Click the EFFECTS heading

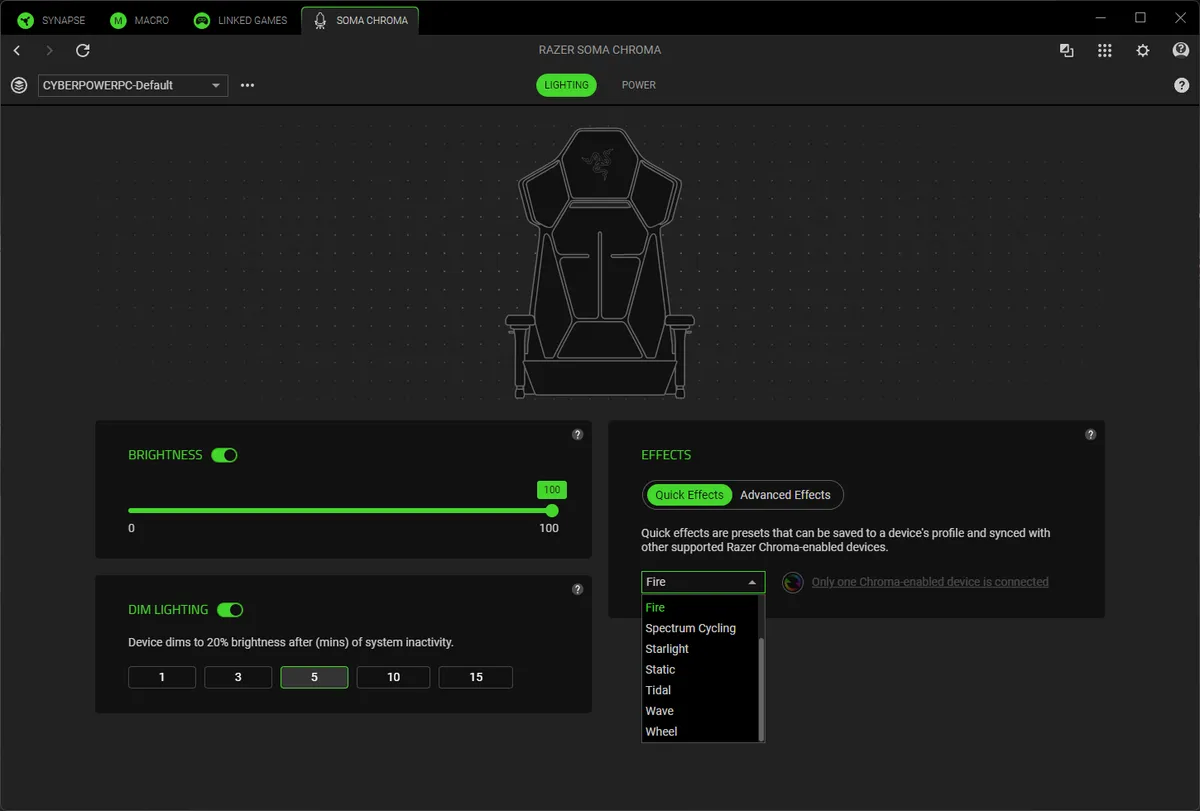(666, 455)
